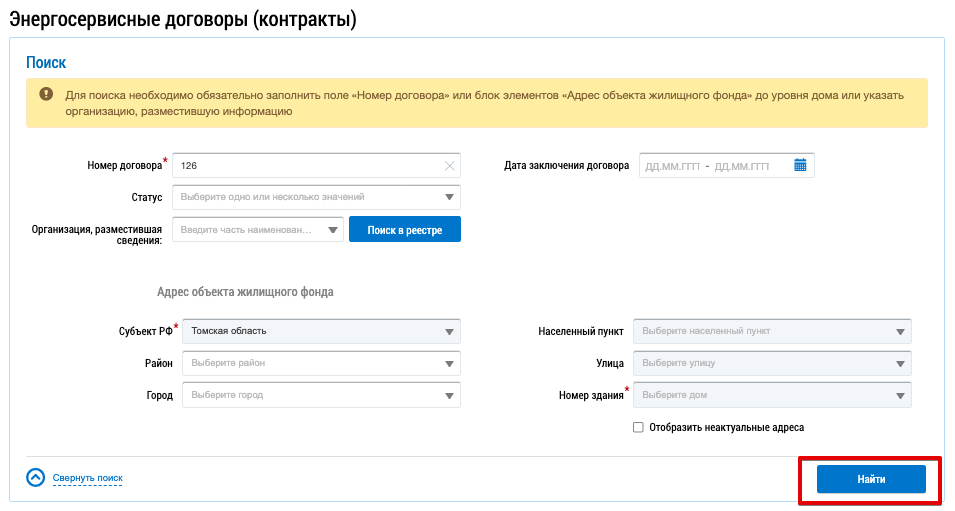The image size is (955, 511).
Task: Open the Улица street dropdown
Action: coord(899,363)
